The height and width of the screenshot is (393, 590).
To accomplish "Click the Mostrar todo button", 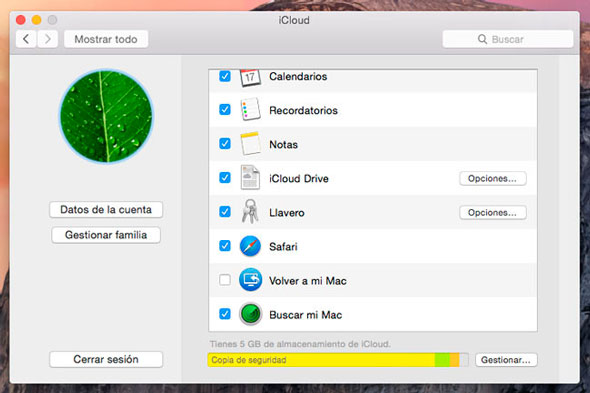I will 106,39.
